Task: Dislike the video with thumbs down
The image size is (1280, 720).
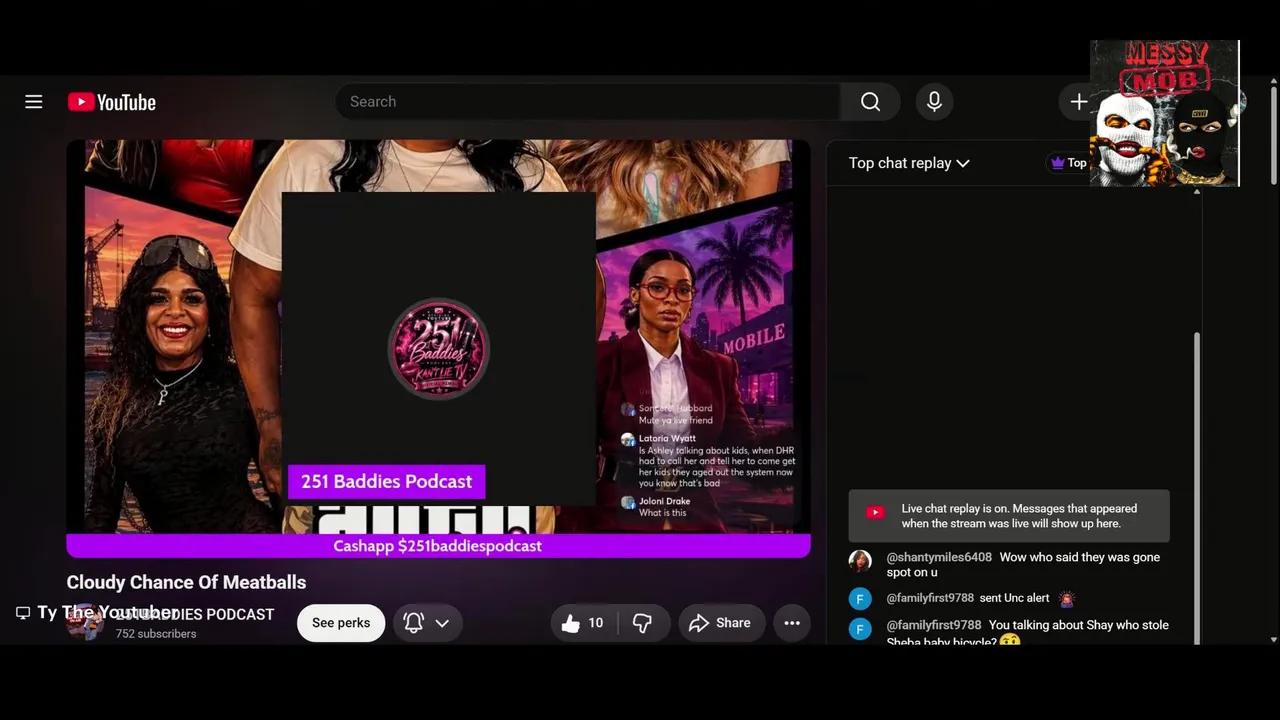Action: pyautogui.click(x=643, y=623)
